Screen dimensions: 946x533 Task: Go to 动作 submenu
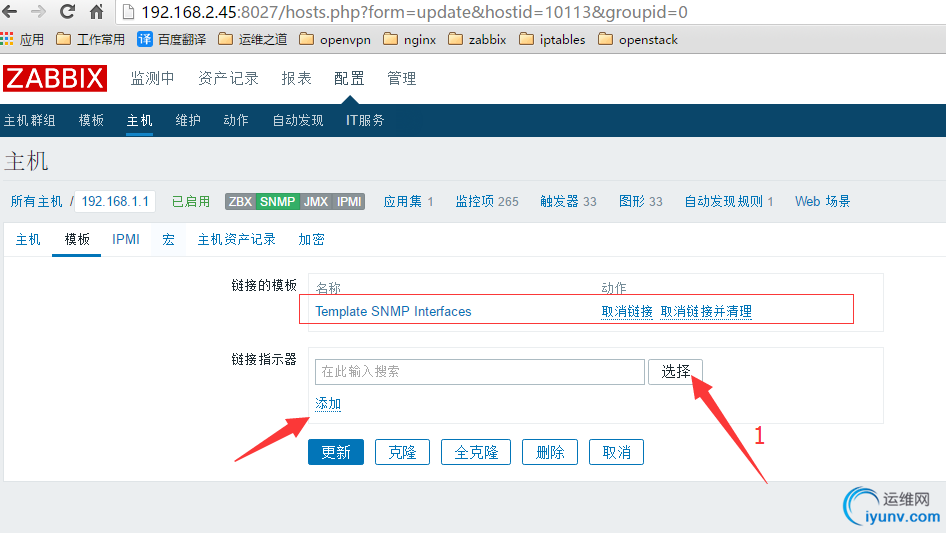pyautogui.click(x=236, y=120)
